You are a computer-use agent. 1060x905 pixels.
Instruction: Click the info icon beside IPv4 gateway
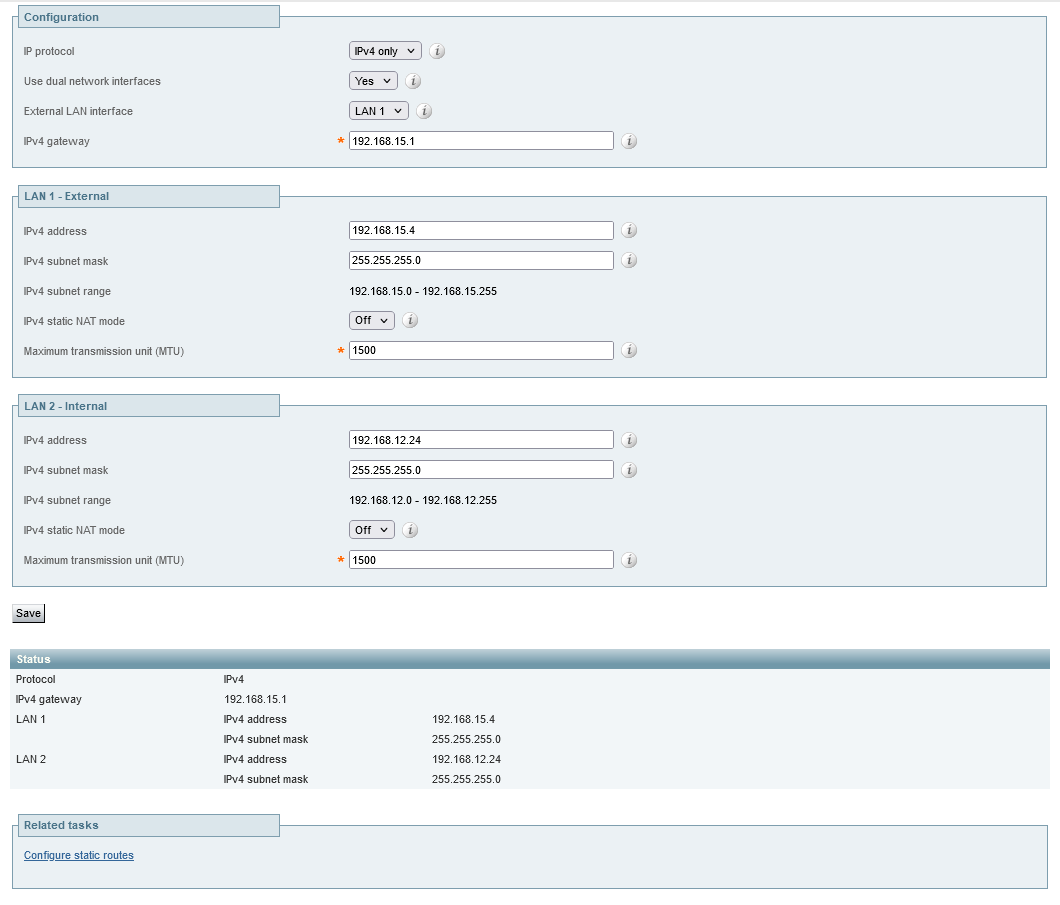(629, 141)
